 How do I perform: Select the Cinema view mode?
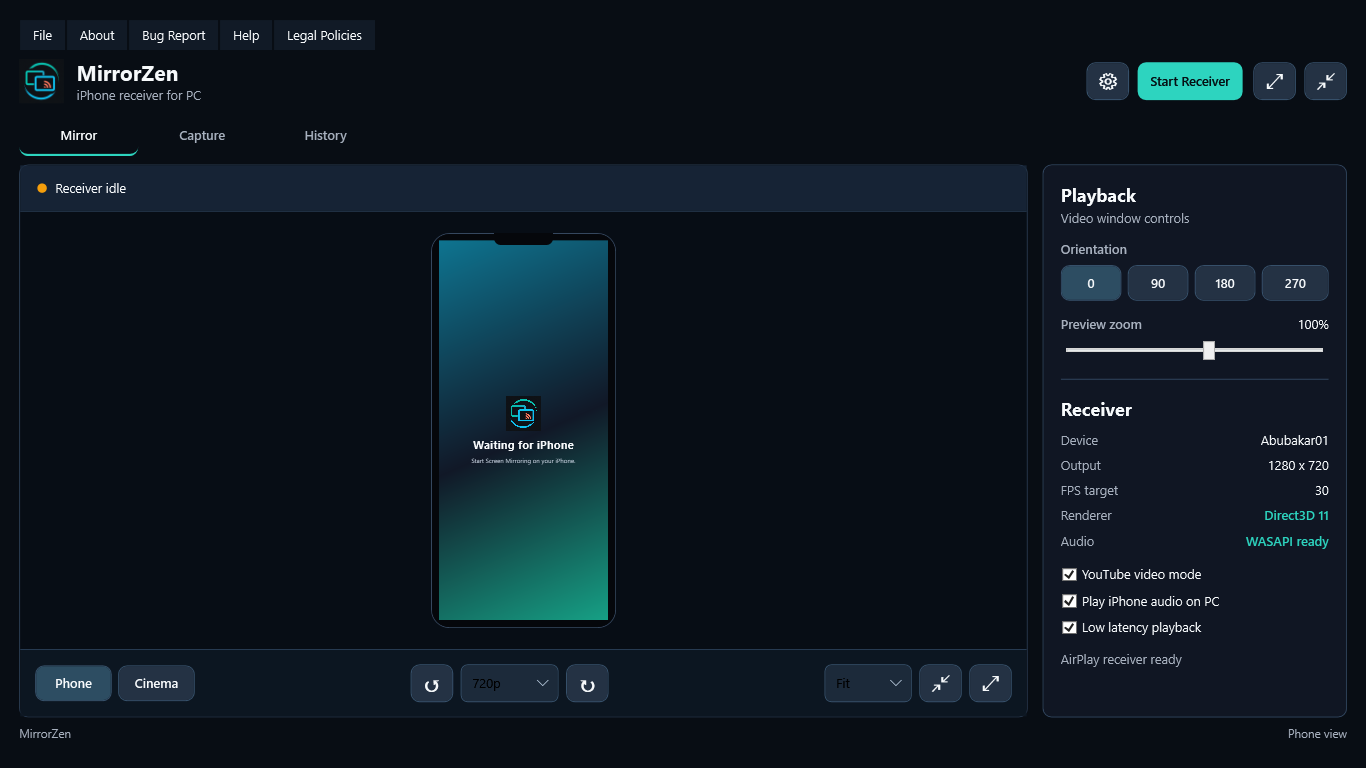(157, 684)
